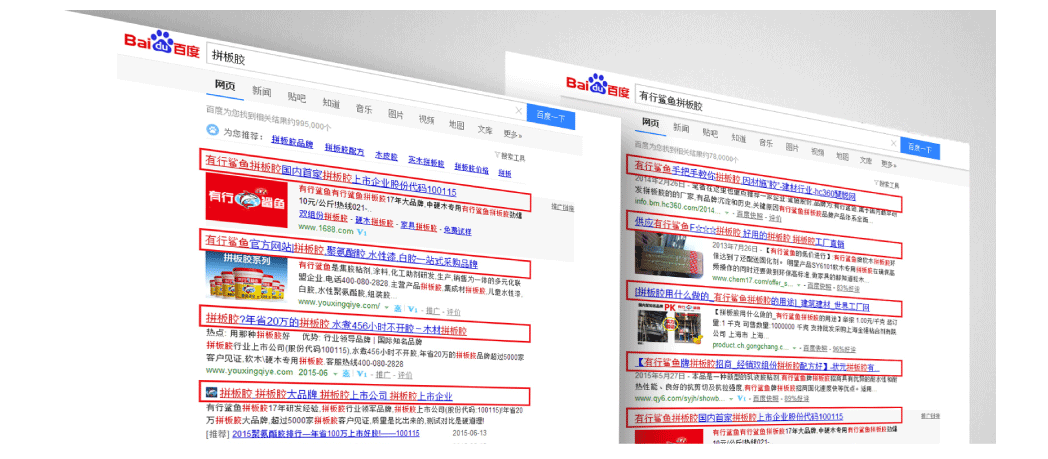The image size is (1048, 459).
Task: Open the 拼板胶系列 bucket product thumbnail
Action: point(247,275)
